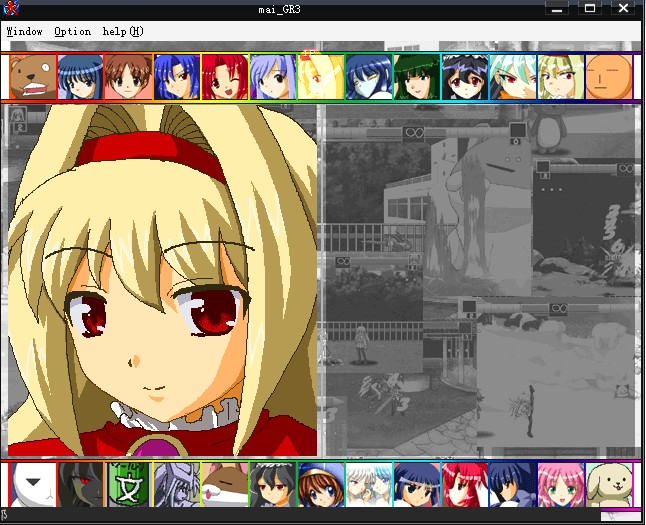
Task: Select the angry bear character portrait
Action: 33,77
